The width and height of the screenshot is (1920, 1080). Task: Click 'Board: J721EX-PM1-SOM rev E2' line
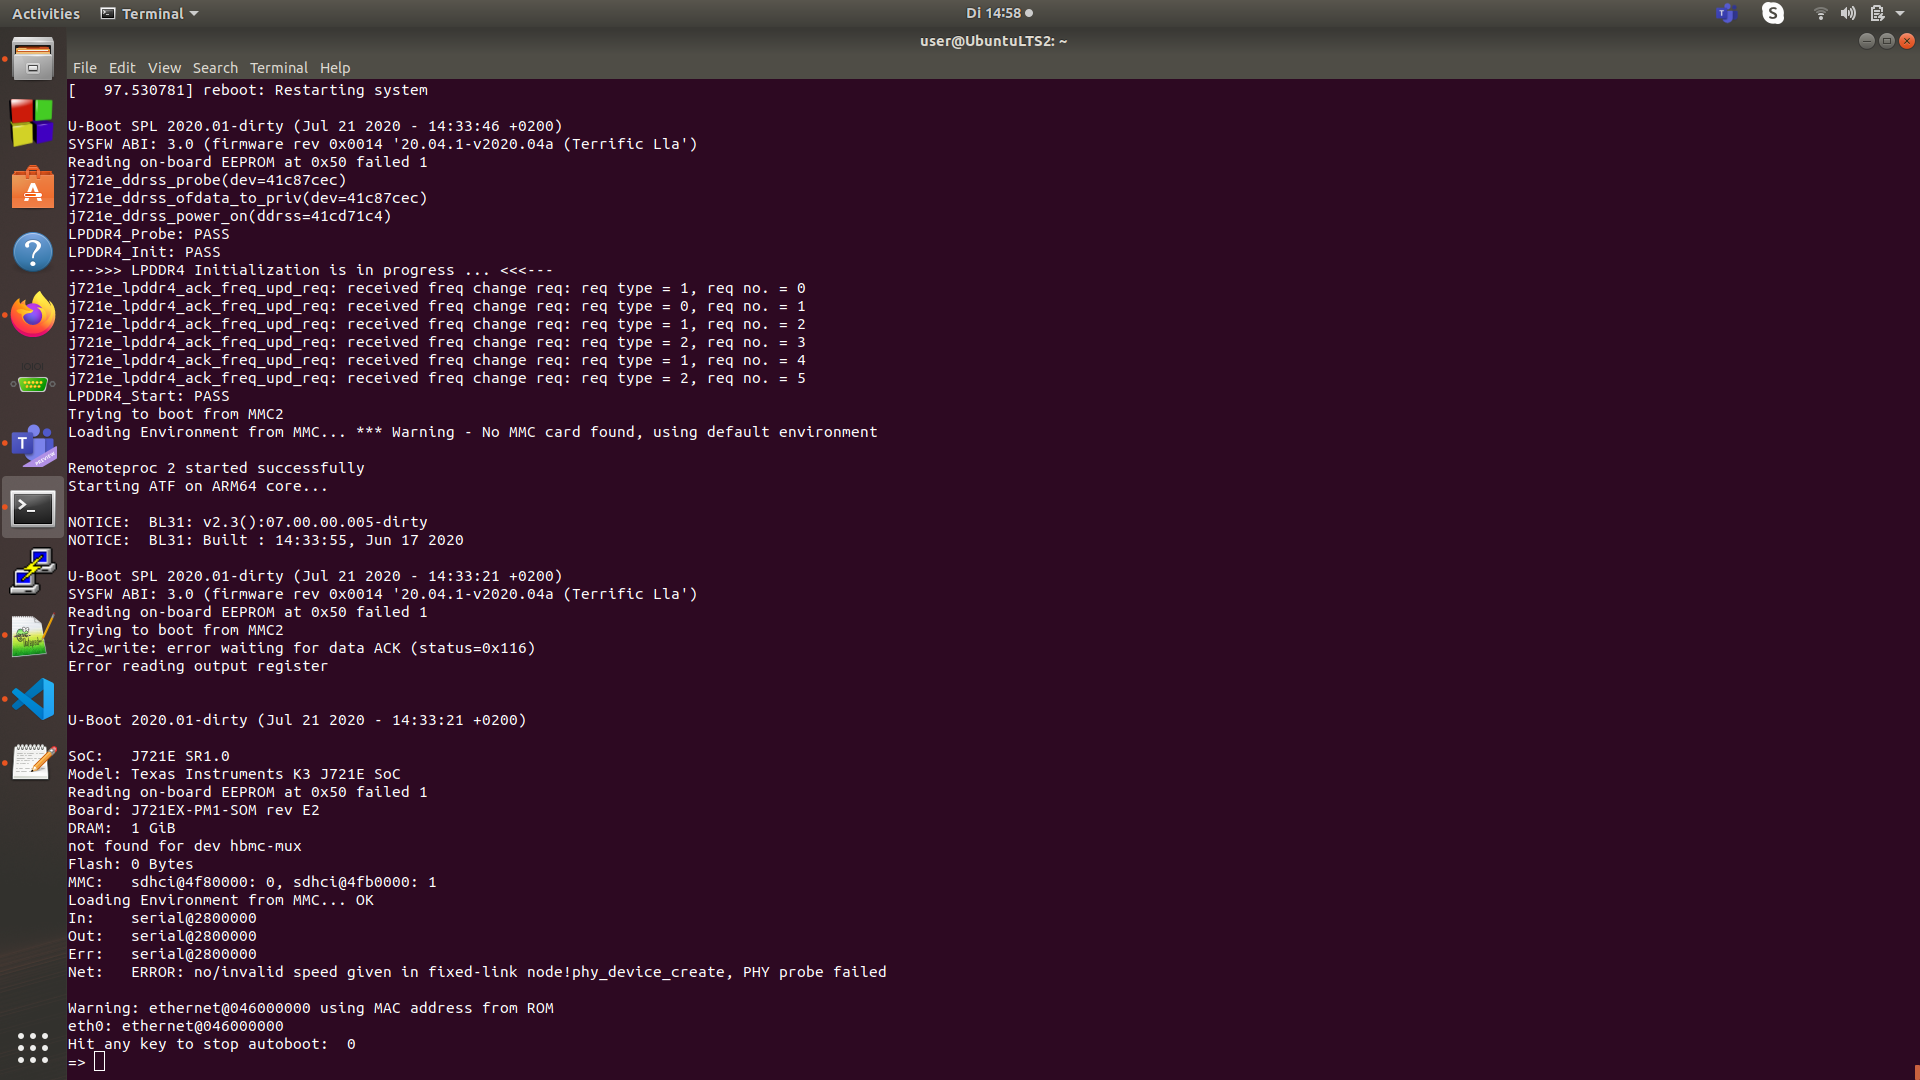pos(194,810)
